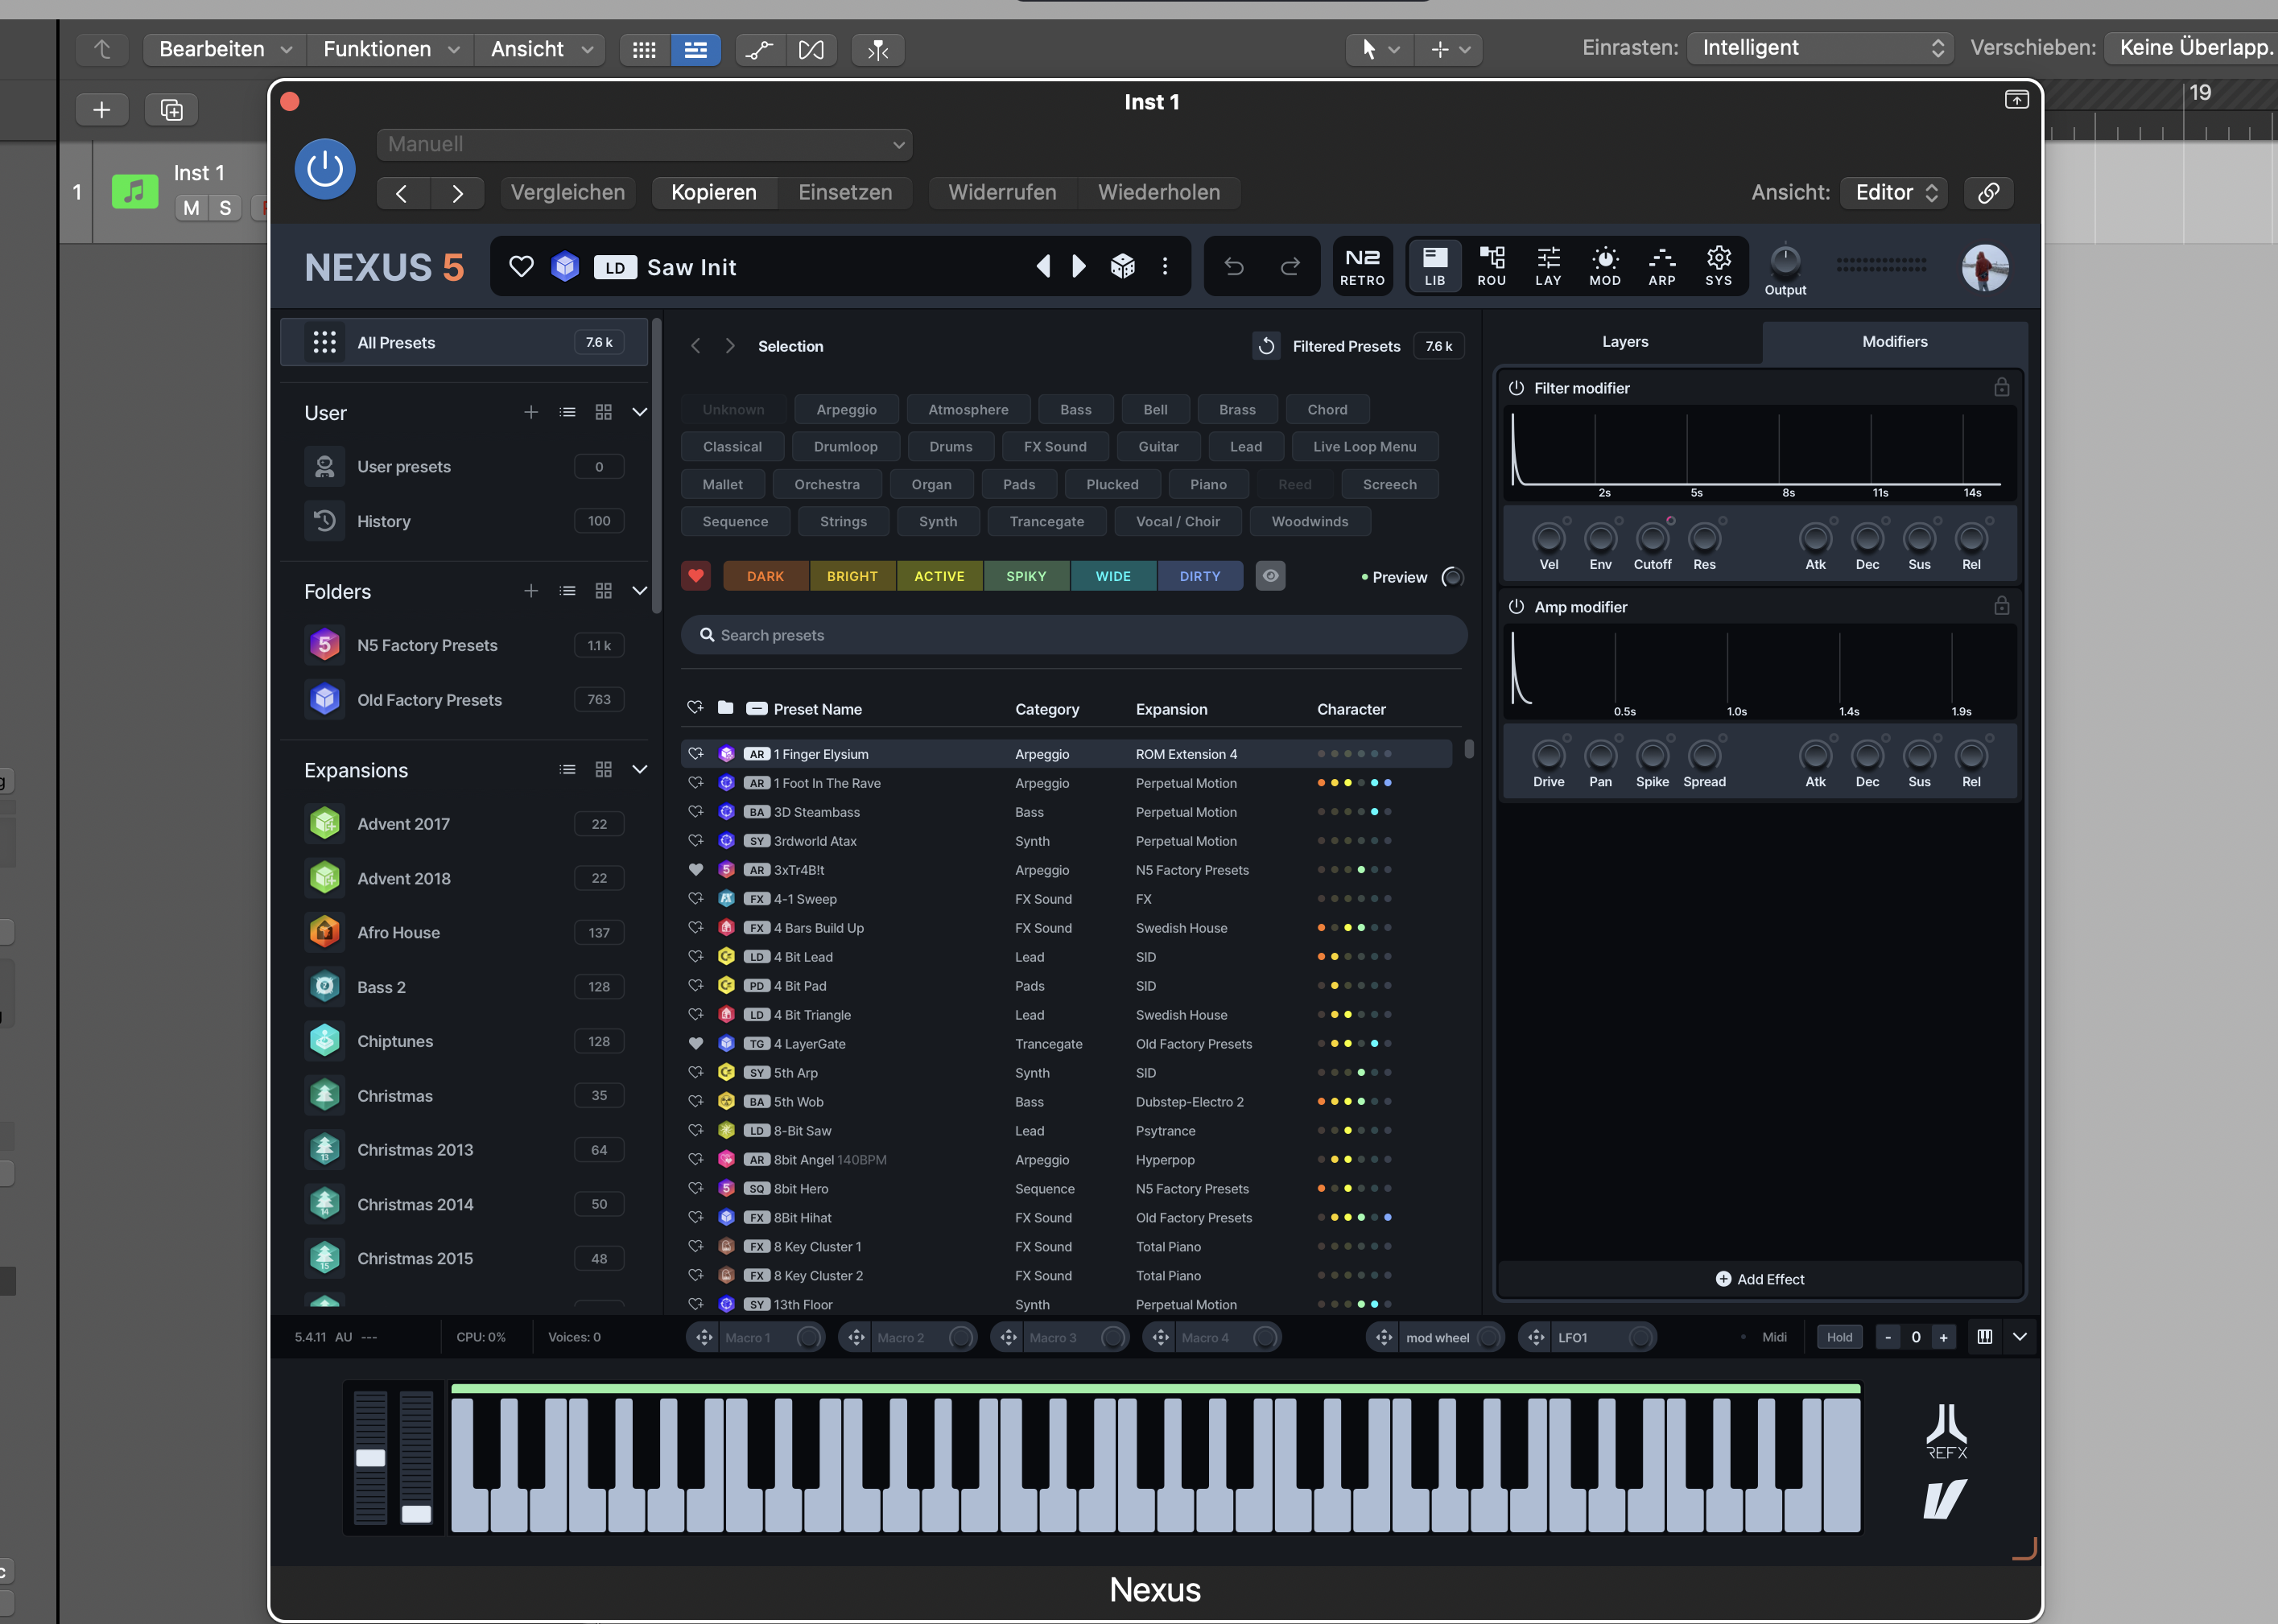Viewport: 2278px width, 1624px height.
Task: Select the DARK character tag
Action: pyautogui.click(x=765, y=576)
